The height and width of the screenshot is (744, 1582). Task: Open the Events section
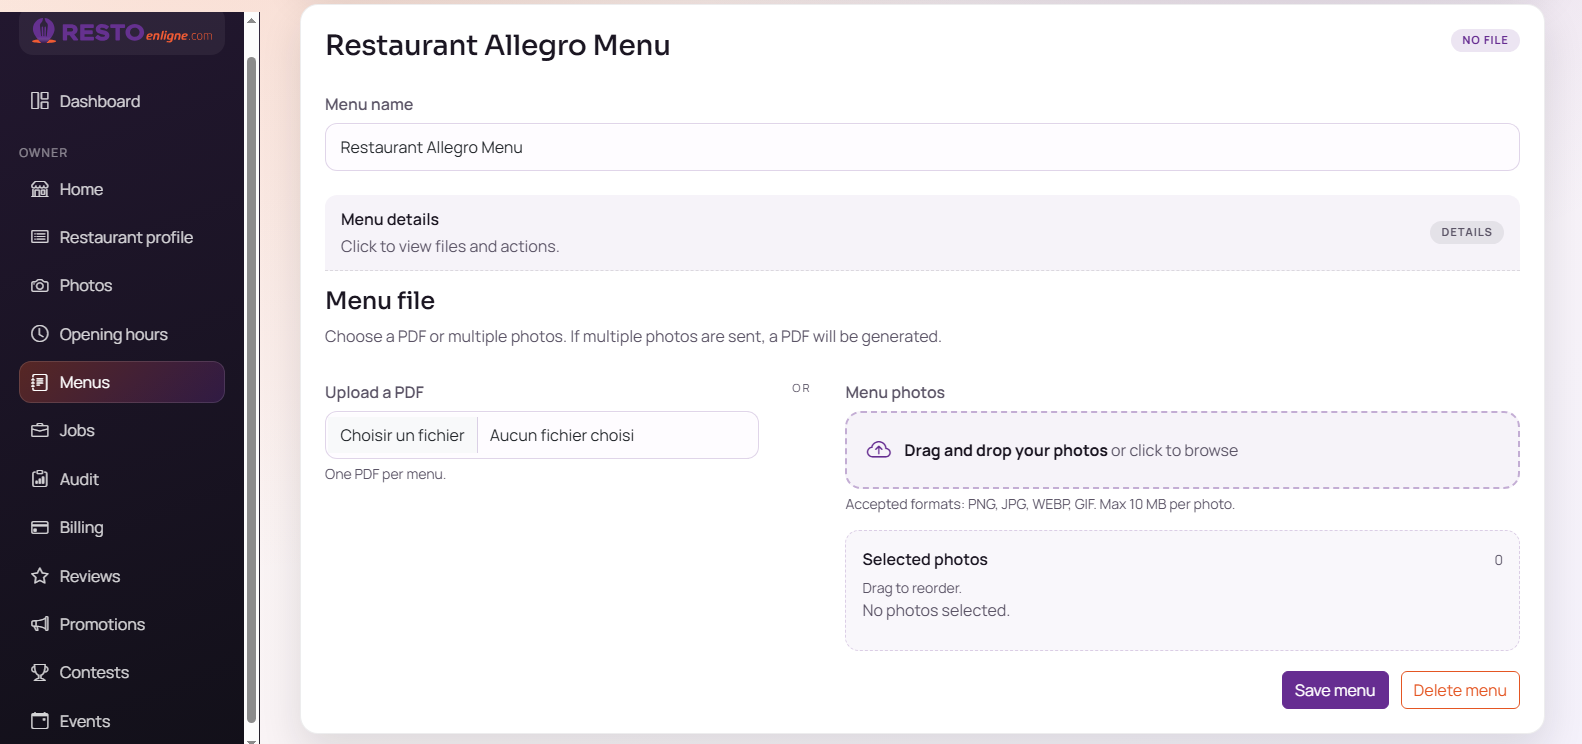(85, 720)
